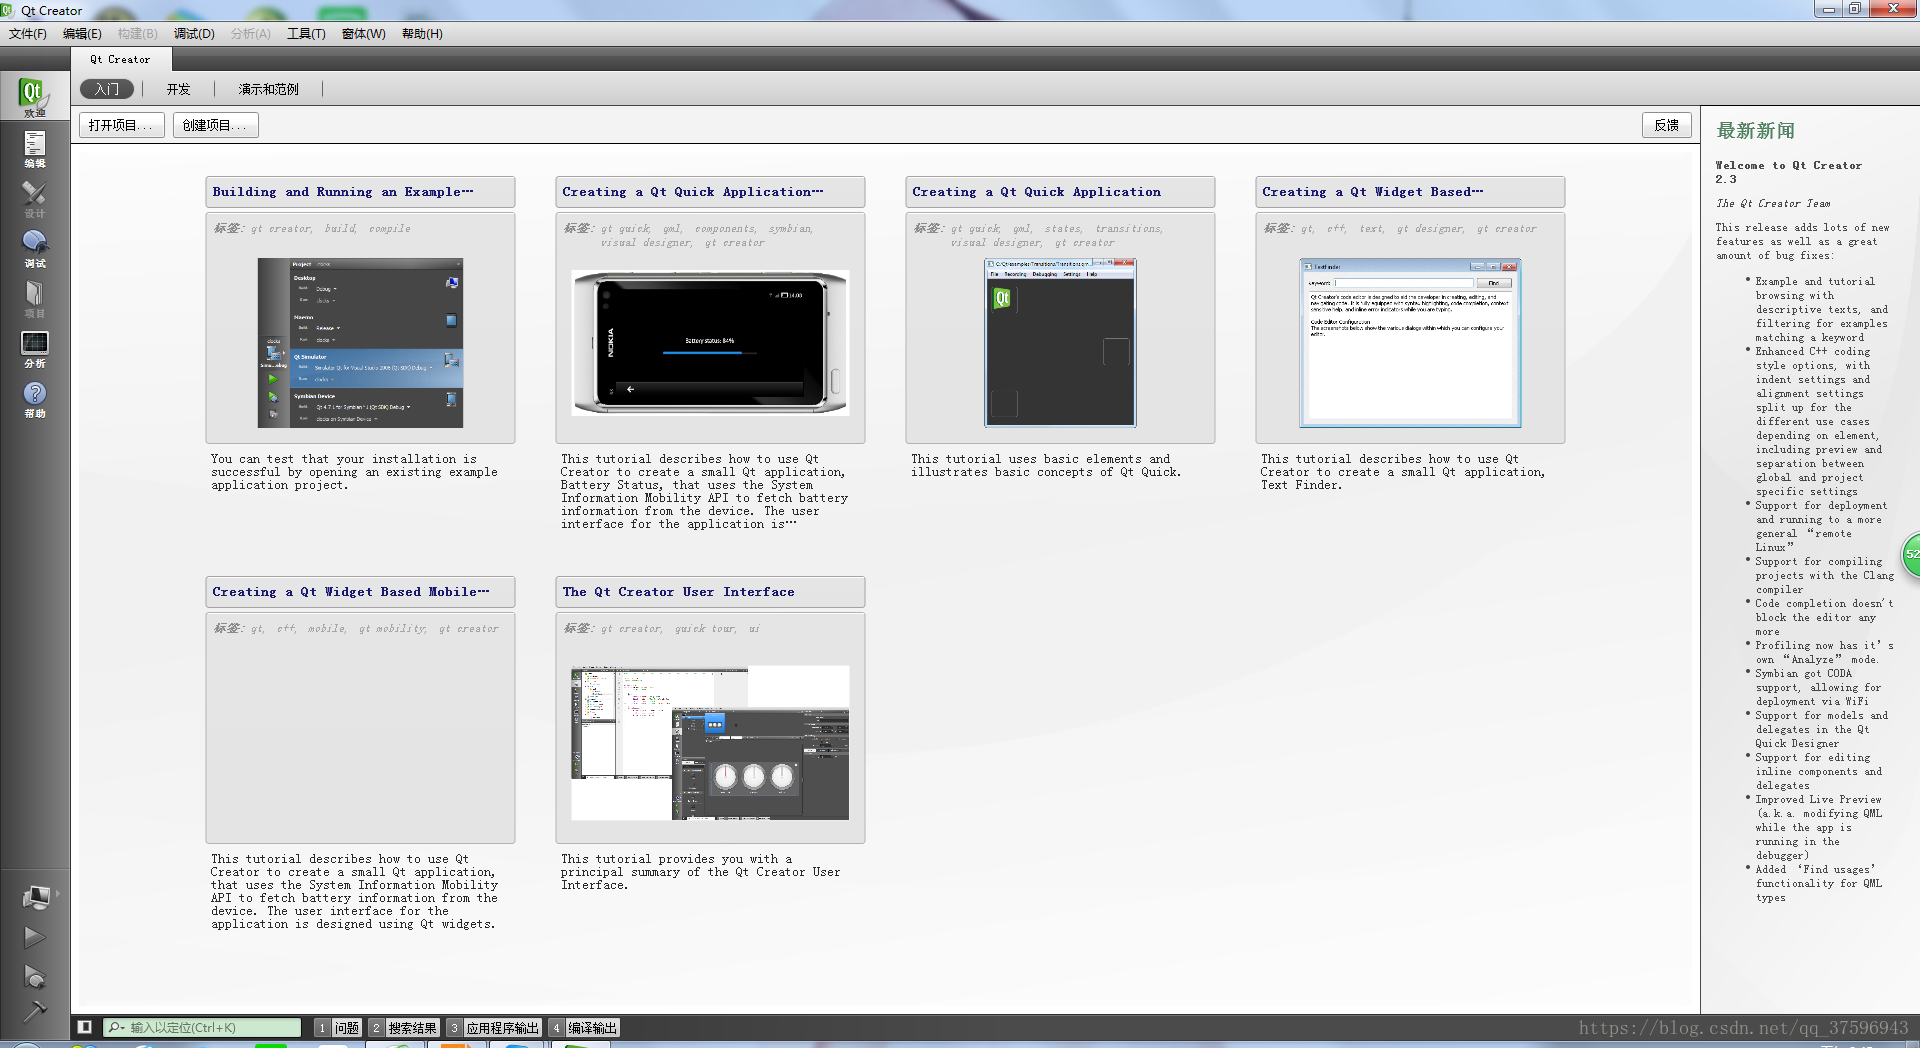
Task: Open Building and Running an Example tutorial
Action: (360, 192)
